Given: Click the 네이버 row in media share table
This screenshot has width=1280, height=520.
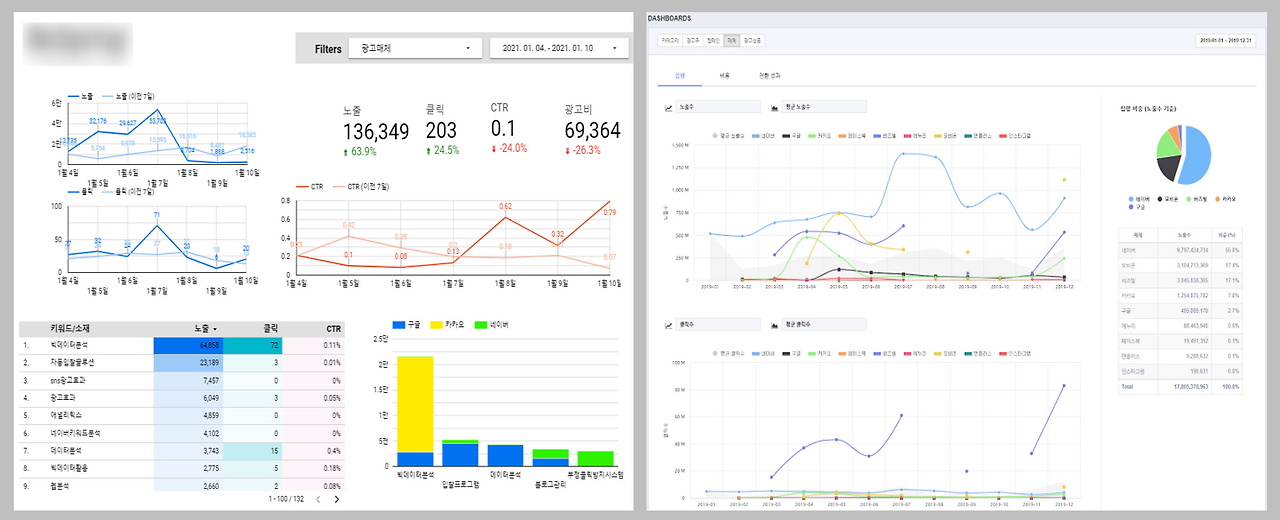Looking at the screenshot, I should click(1182, 251).
